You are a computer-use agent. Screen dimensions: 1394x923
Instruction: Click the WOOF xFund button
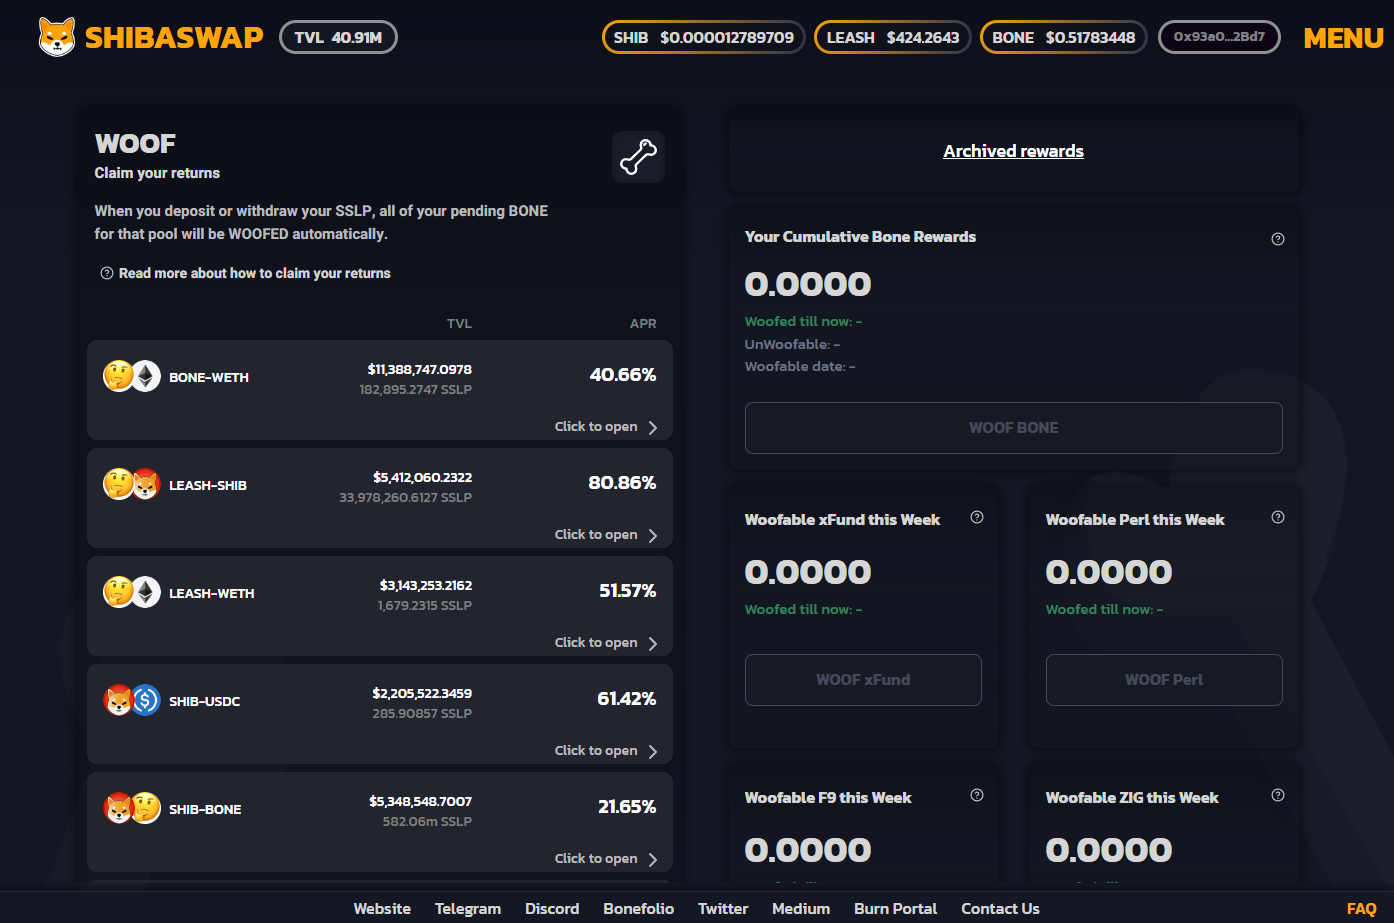(863, 680)
